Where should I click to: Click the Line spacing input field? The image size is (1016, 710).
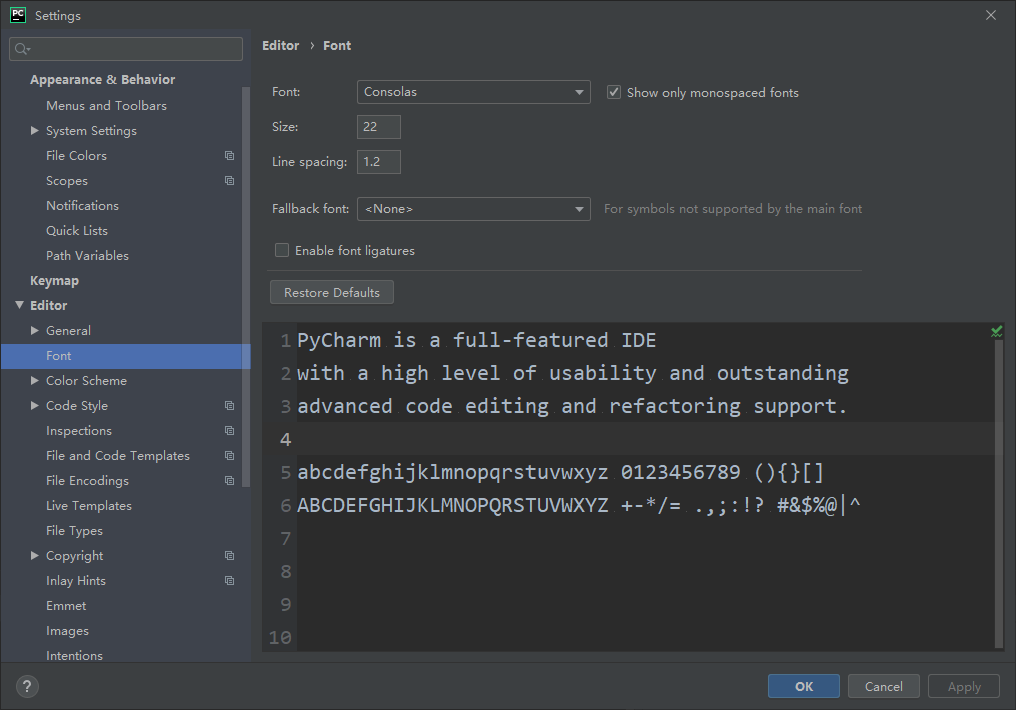378,162
